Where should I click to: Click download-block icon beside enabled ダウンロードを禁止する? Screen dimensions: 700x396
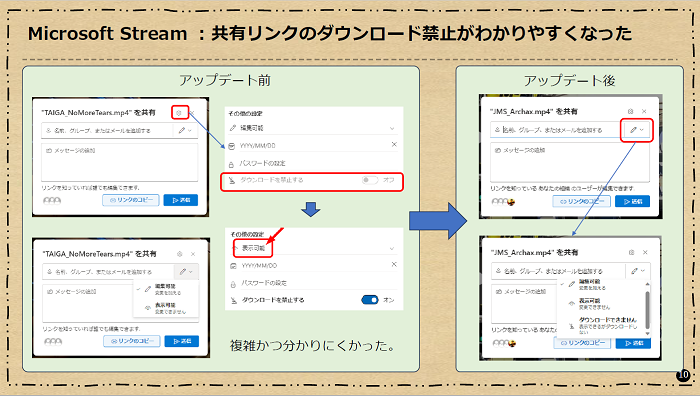pos(233,300)
